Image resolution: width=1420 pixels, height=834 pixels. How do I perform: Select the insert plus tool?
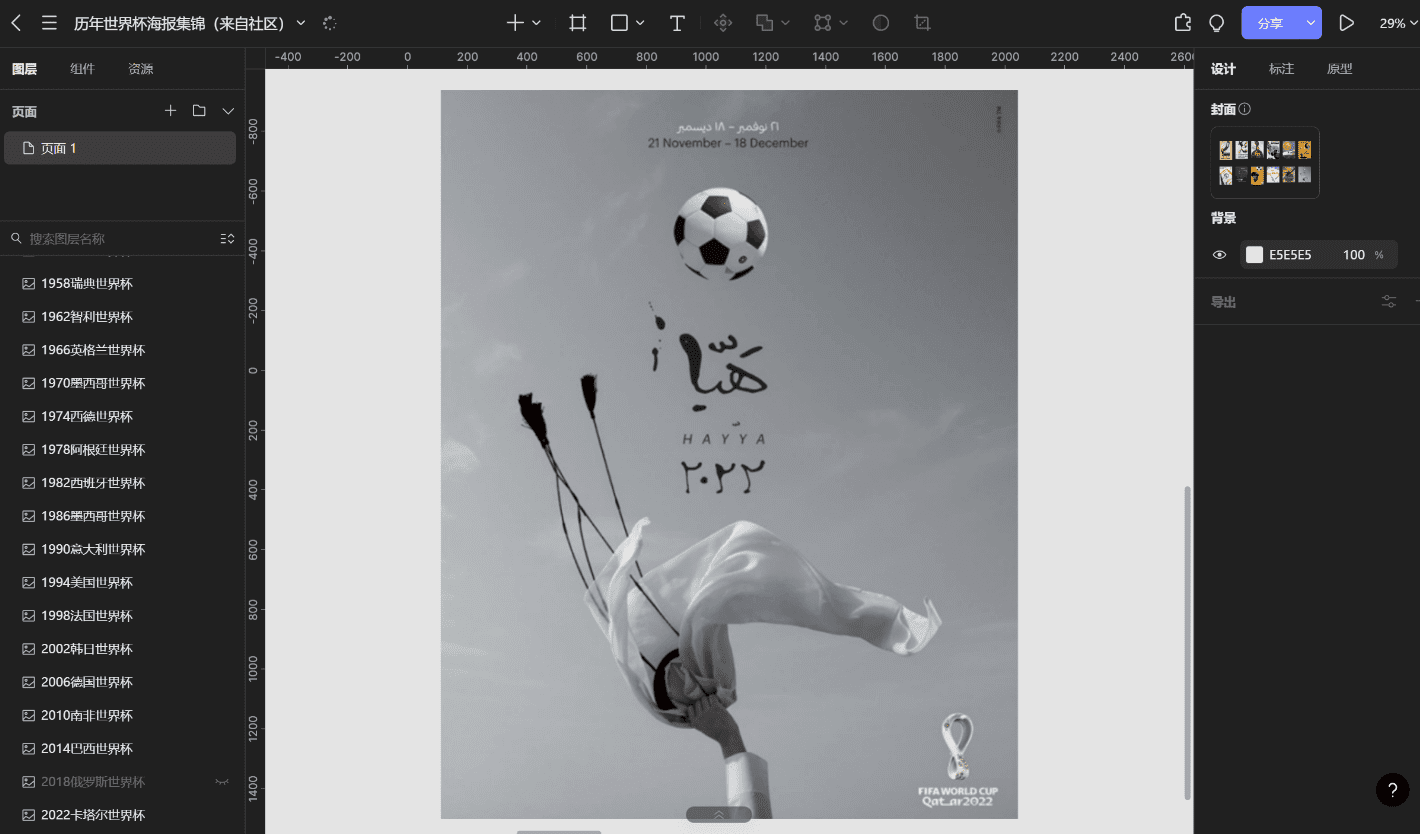coord(515,23)
